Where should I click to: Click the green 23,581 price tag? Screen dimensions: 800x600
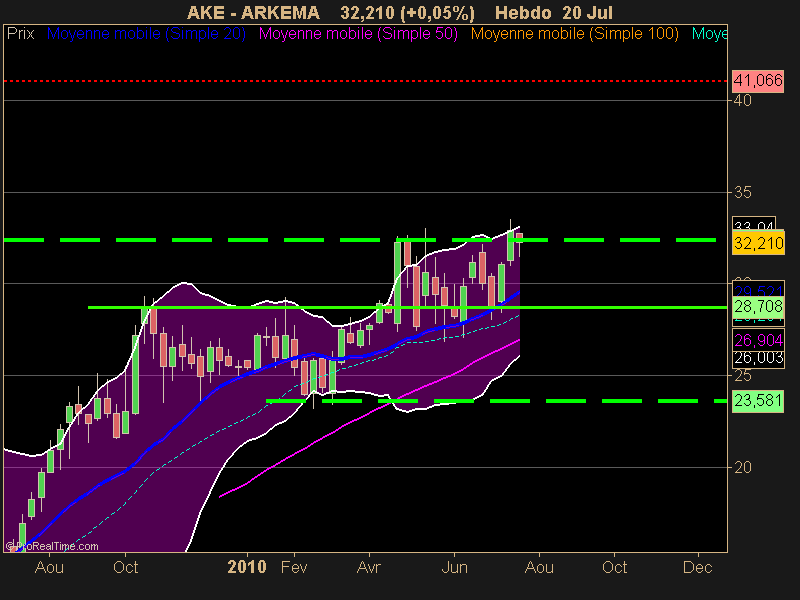point(758,401)
